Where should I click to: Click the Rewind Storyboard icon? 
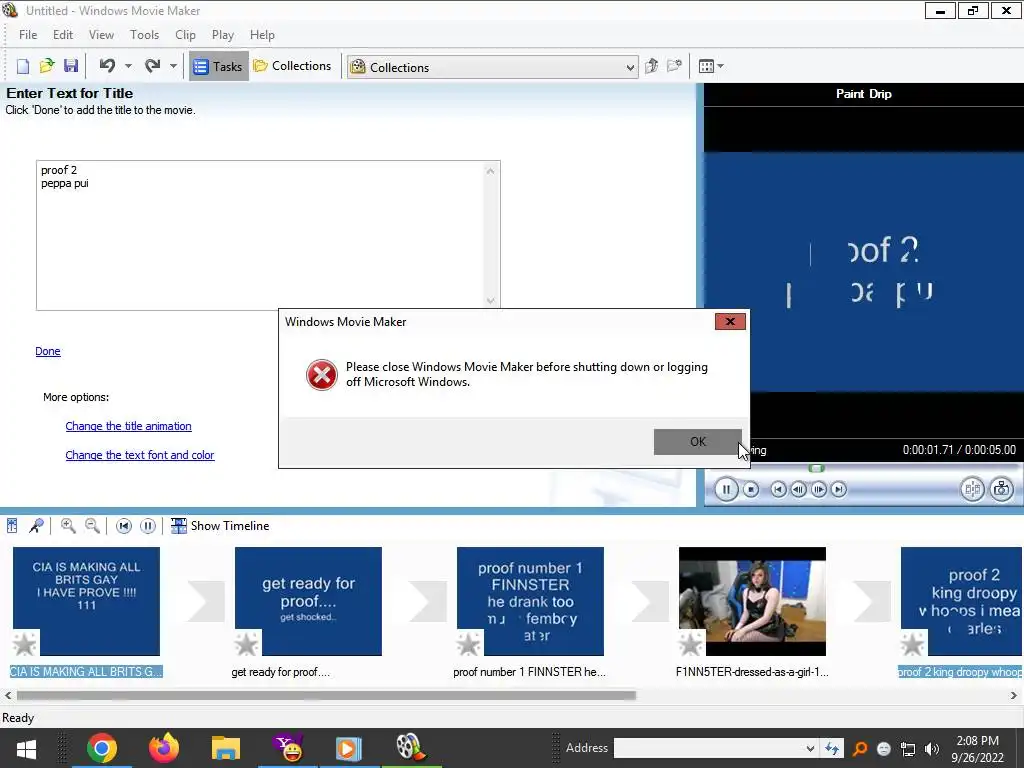tap(123, 526)
